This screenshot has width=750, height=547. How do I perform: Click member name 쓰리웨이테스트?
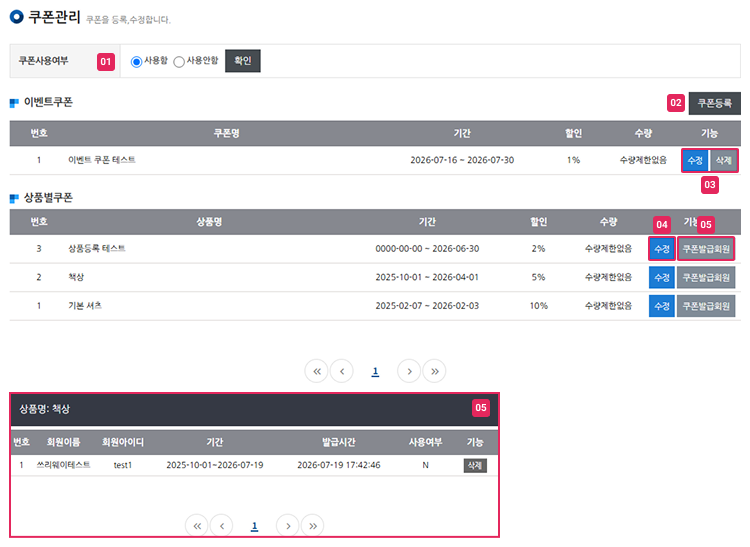coord(63,465)
